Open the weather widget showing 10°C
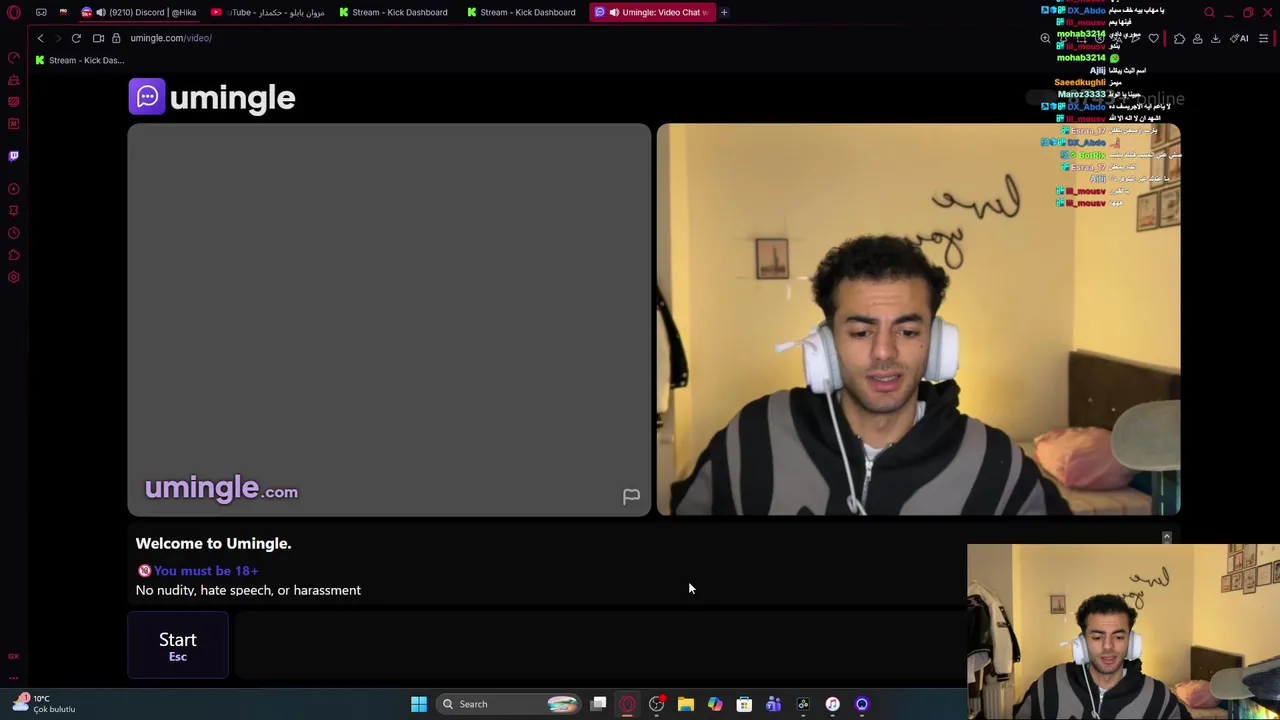The image size is (1280, 720). pyautogui.click(x=42, y=704)
